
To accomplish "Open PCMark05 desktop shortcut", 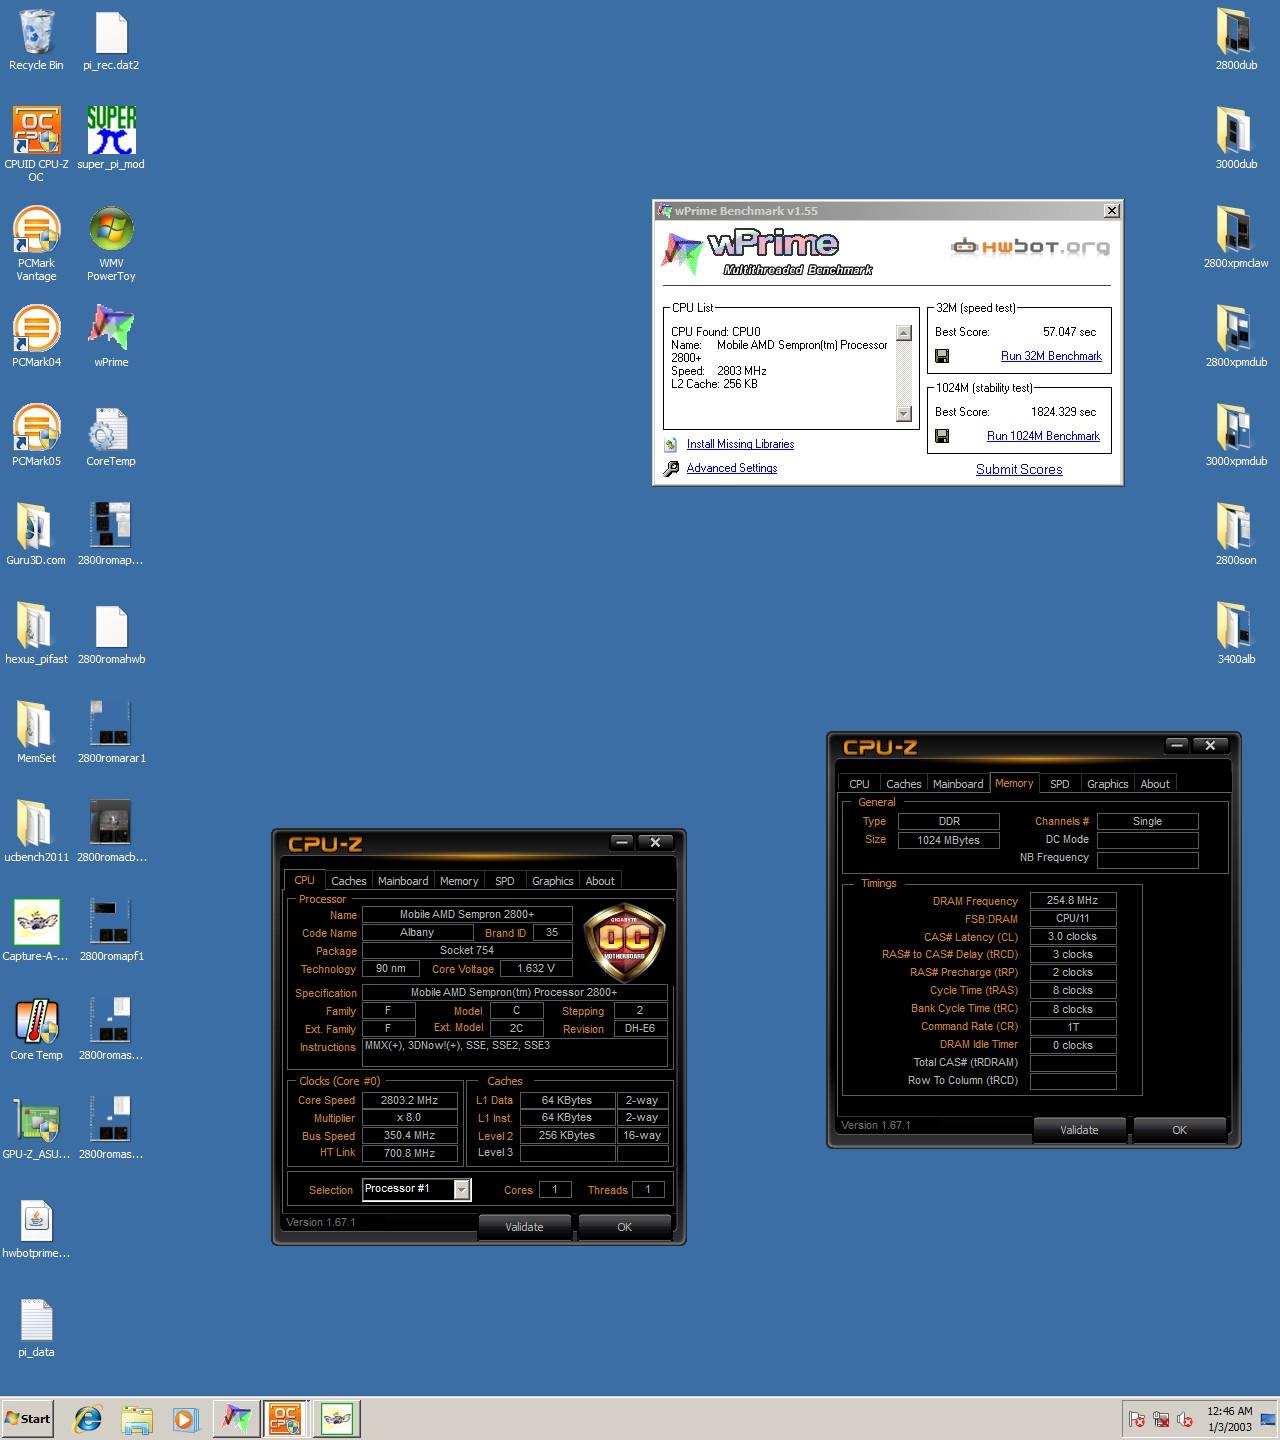I will (x=36, y=435).
